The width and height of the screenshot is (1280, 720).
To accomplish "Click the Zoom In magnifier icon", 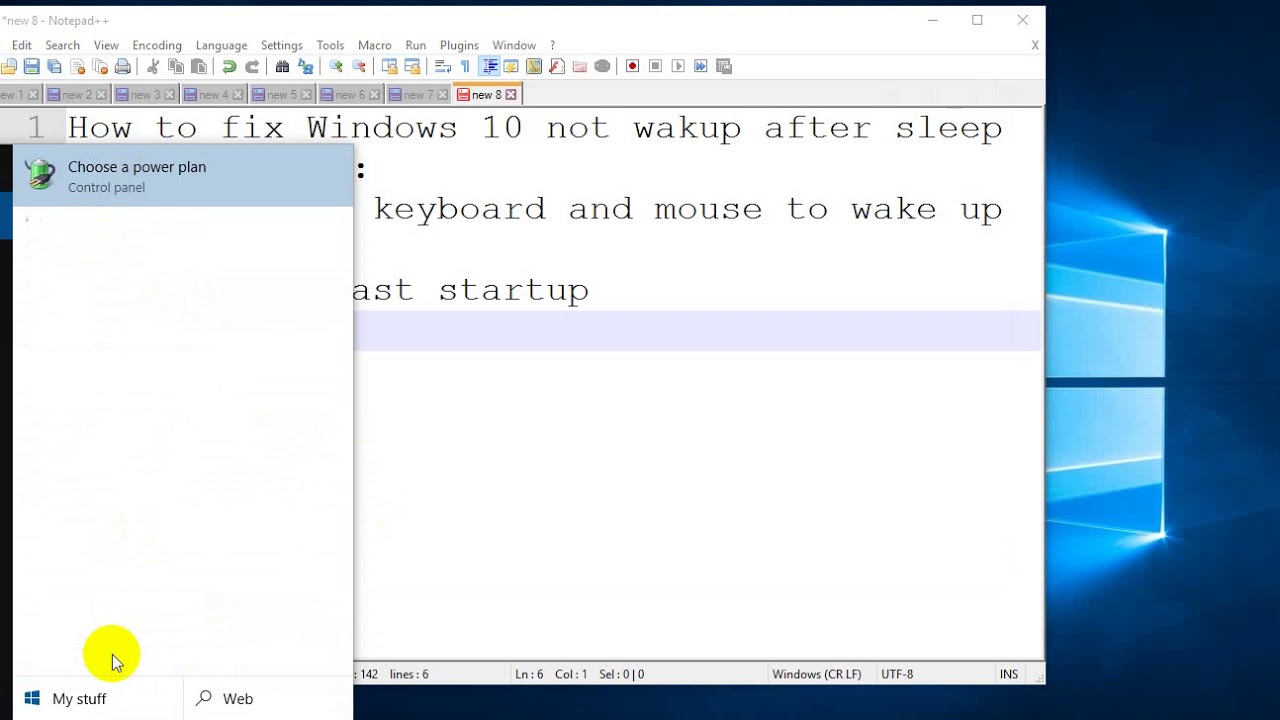I will (x=336, y=66).
